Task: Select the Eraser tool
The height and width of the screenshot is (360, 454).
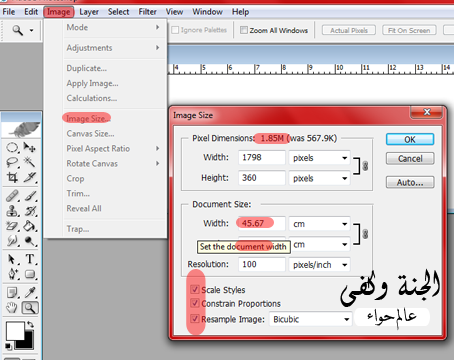Action: coord(12,226)
